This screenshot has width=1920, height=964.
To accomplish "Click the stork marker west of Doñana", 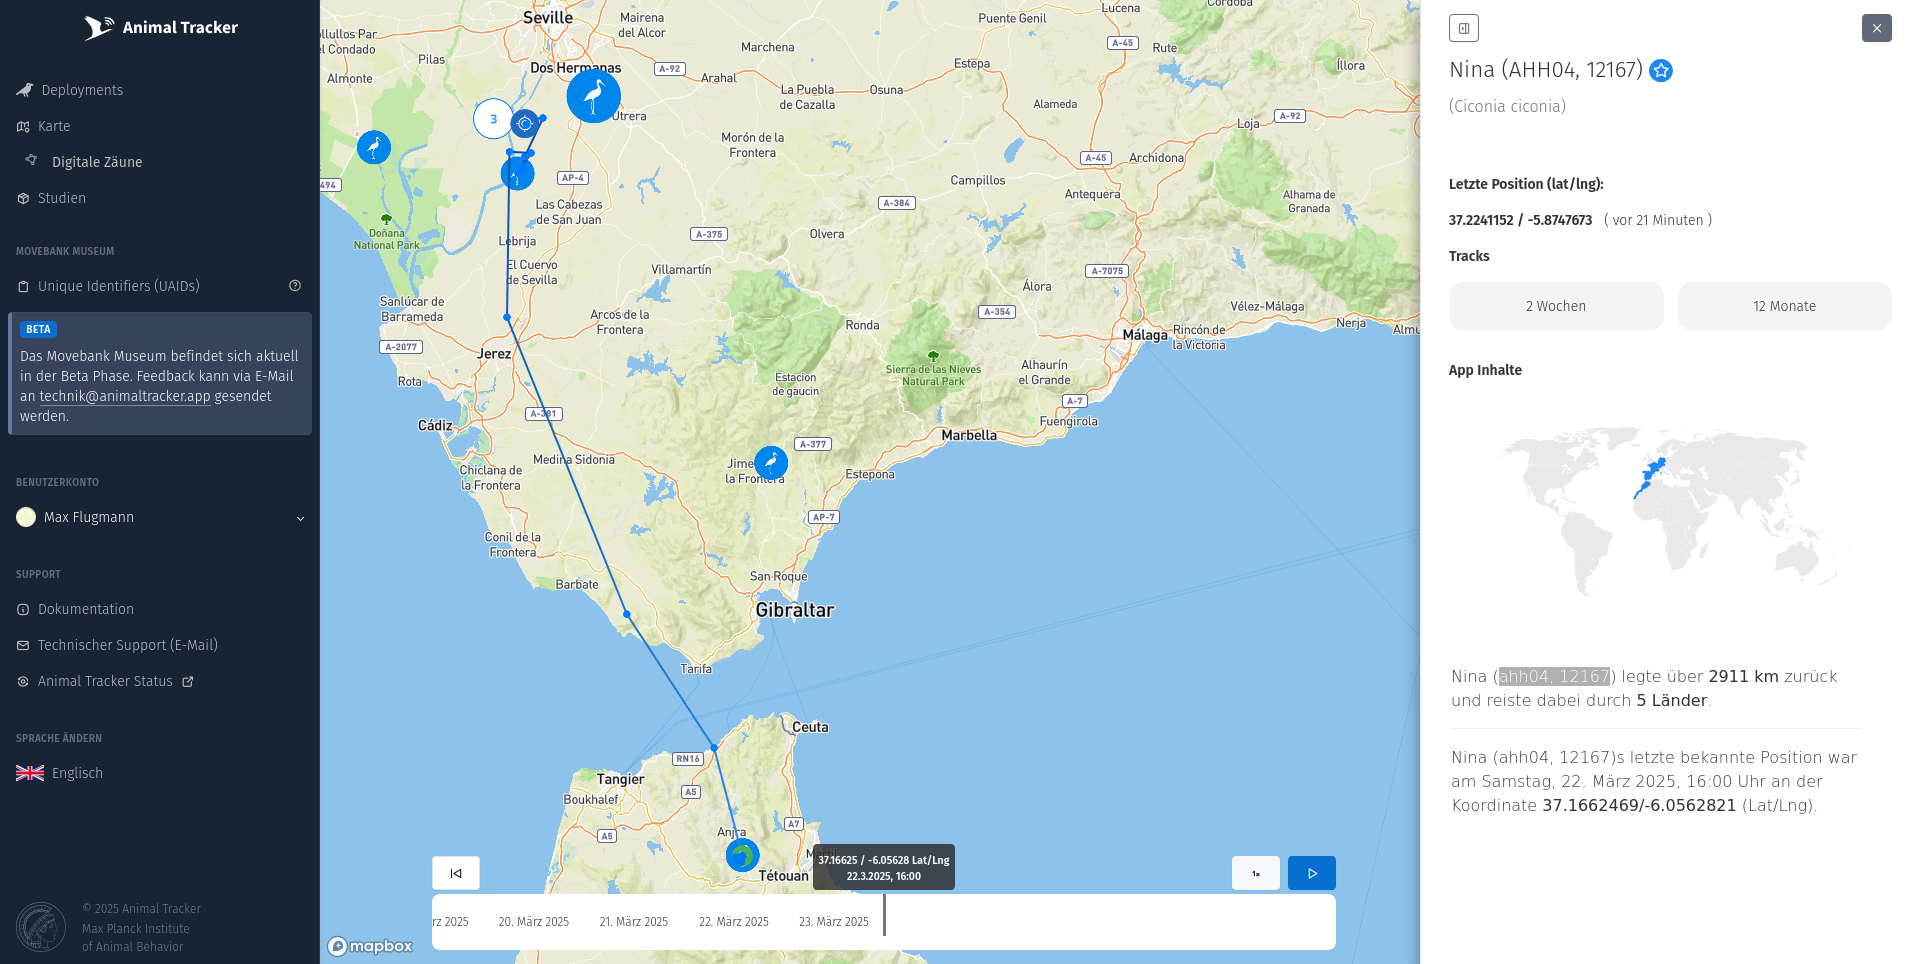I will point(374,148).
